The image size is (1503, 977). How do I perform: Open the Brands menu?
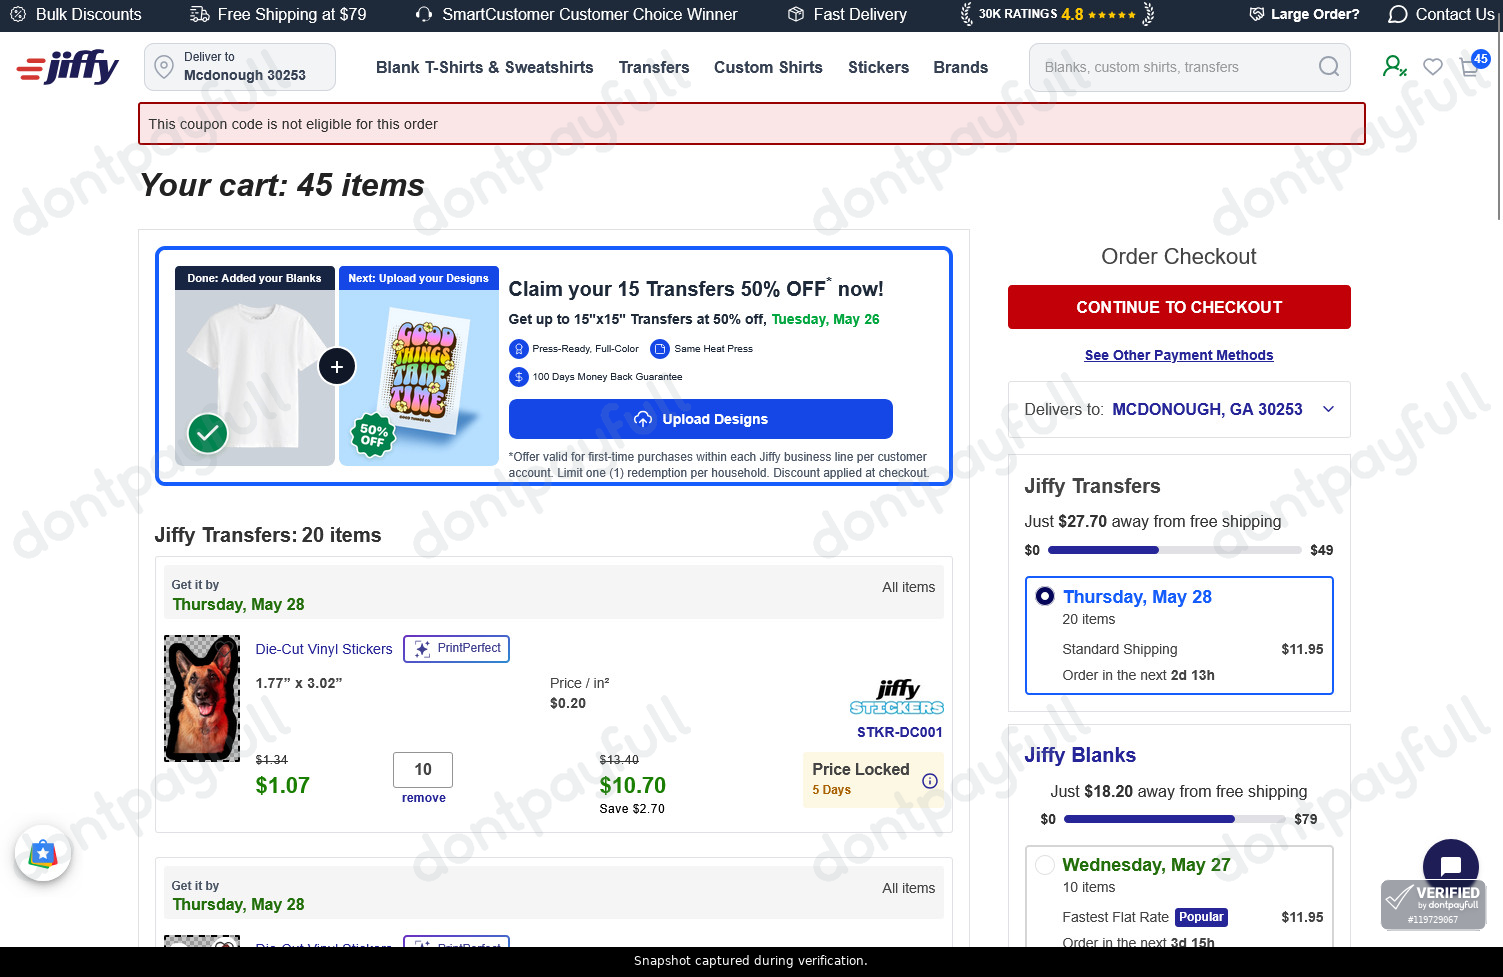(961, 67)
